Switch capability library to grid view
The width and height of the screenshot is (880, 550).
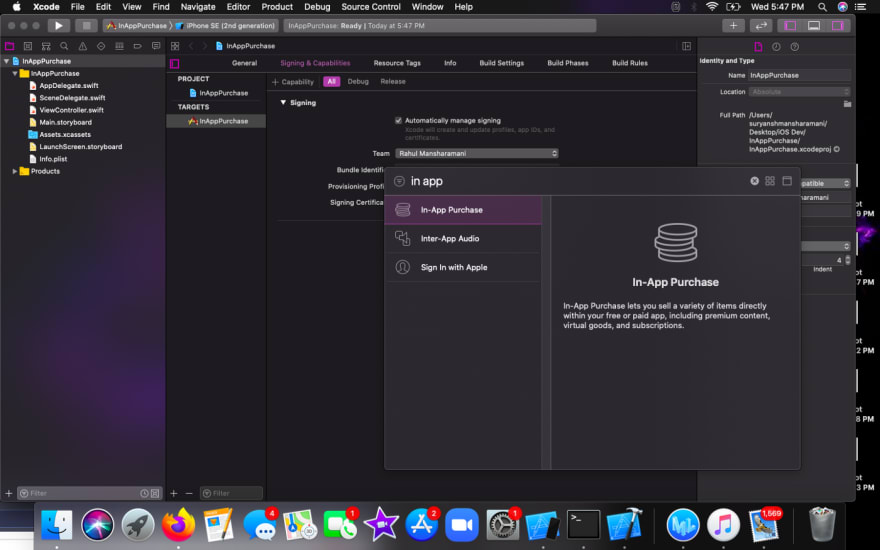coord(770,181)
